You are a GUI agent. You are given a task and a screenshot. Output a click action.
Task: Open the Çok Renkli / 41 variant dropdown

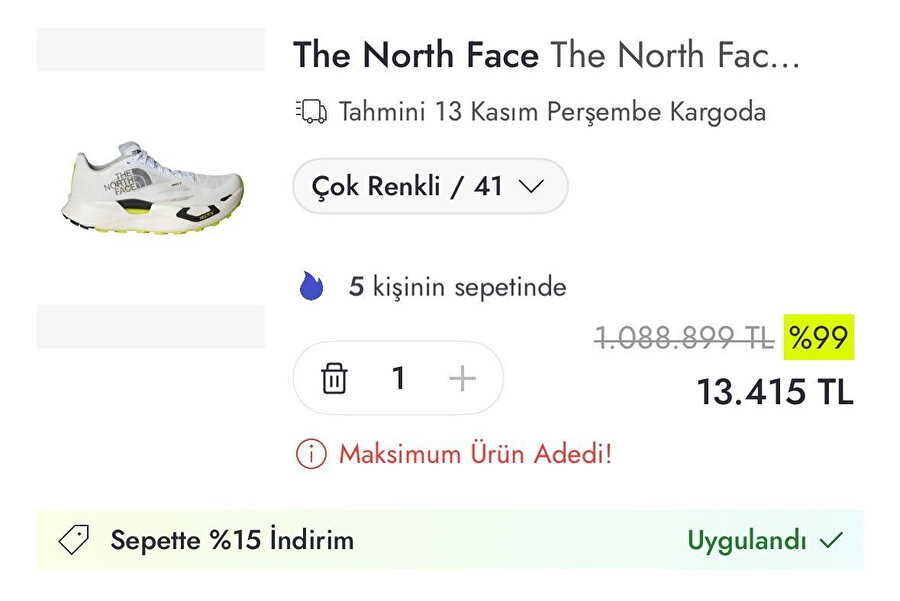(x=429, y=186)
